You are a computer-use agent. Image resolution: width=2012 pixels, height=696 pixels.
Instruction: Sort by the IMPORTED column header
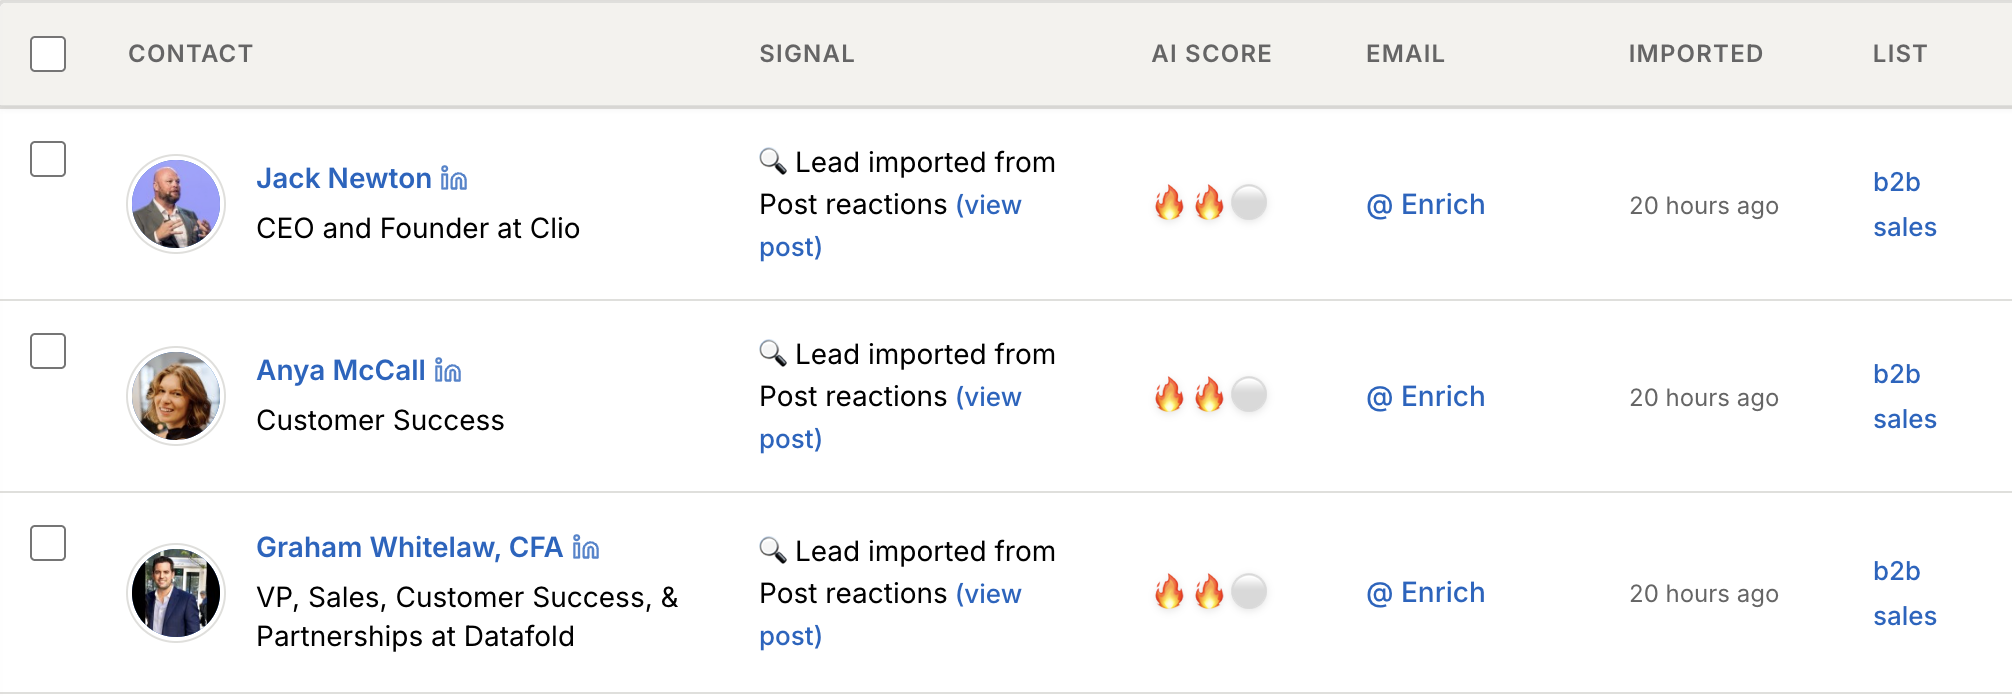(x=1694, y=53)
